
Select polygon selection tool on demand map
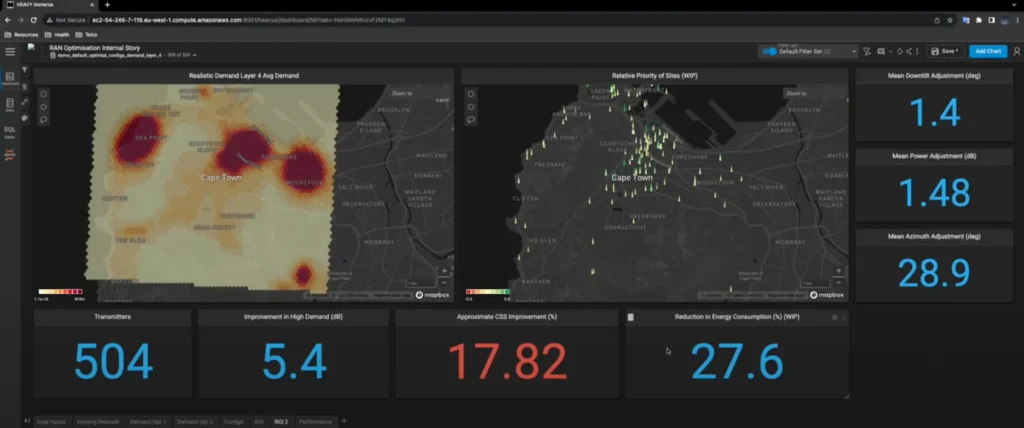pyautogui.click(x=43, y=107)
